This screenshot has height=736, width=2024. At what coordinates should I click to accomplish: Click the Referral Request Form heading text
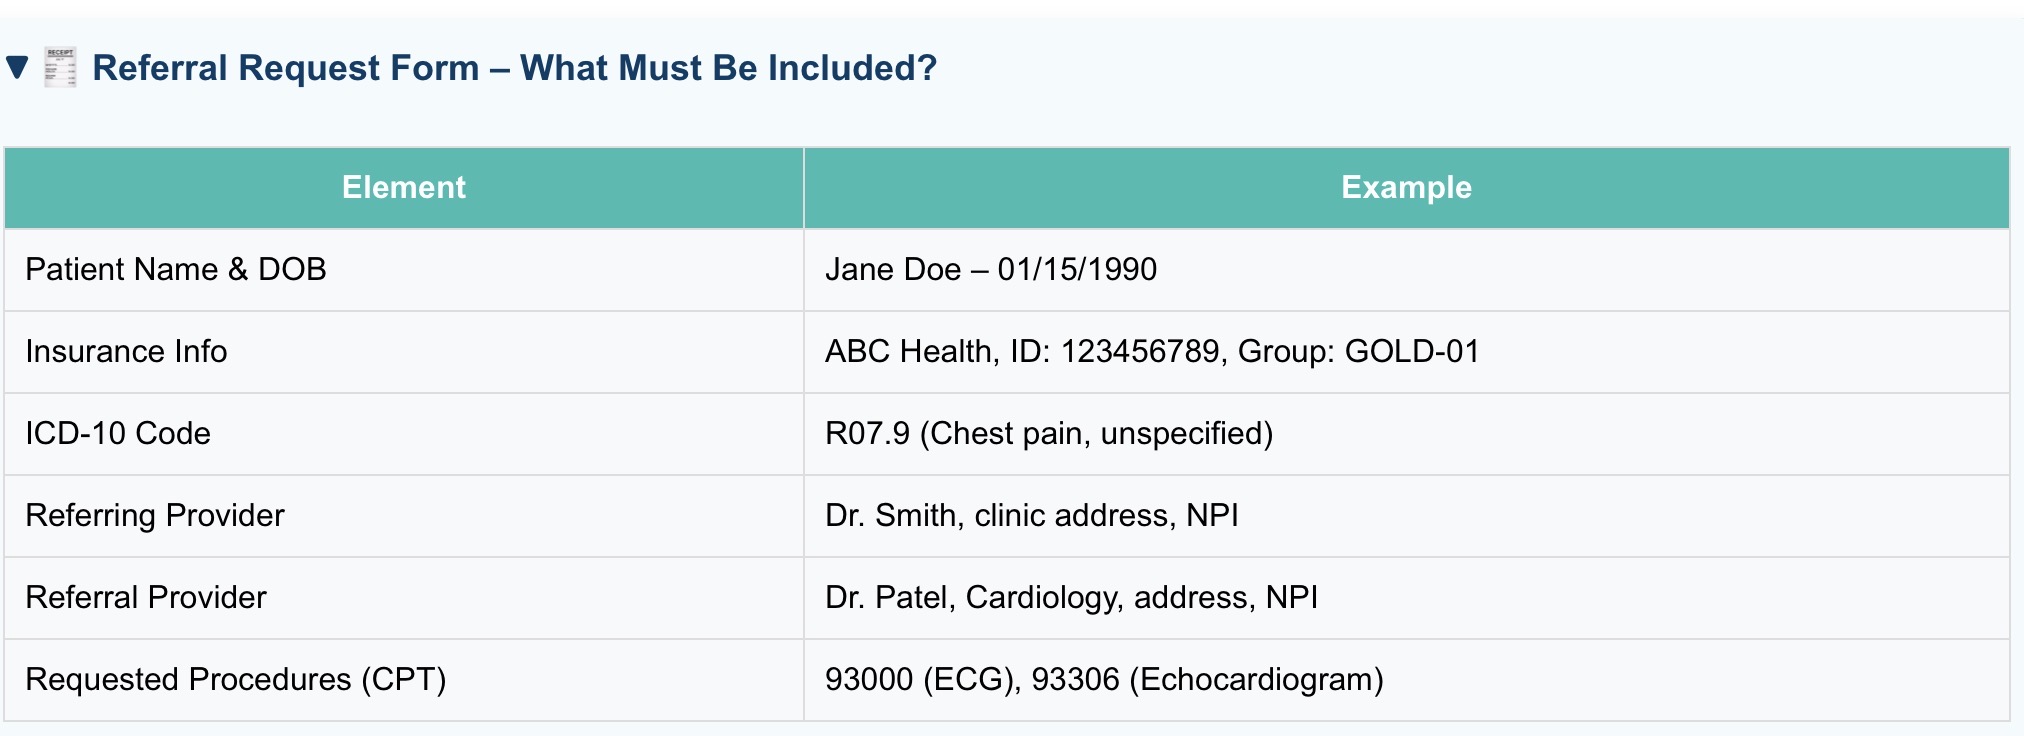pyautogui.click(x=515, y=68)
